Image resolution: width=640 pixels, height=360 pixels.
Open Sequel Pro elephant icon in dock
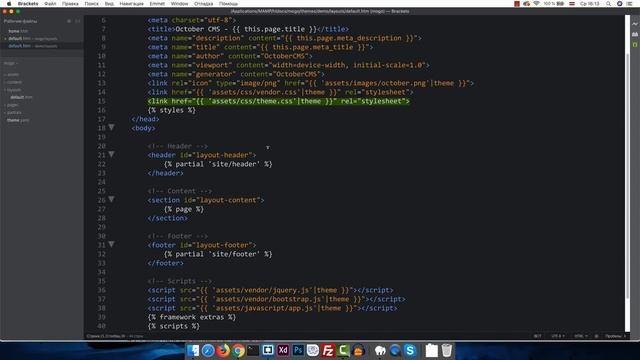click(x=380, y=351)
